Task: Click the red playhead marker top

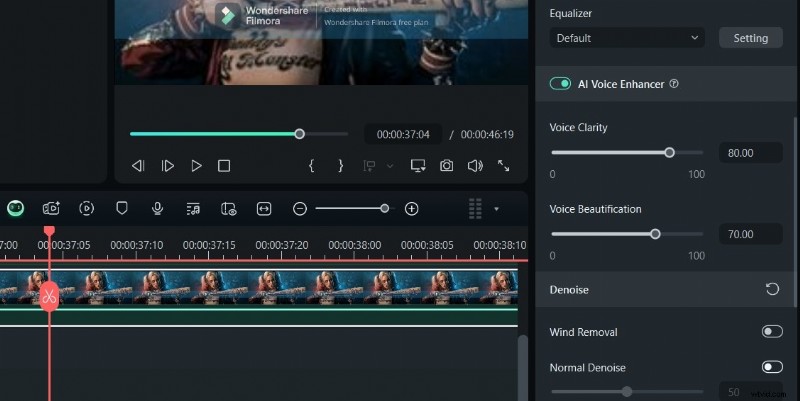Action: [49, 231]
